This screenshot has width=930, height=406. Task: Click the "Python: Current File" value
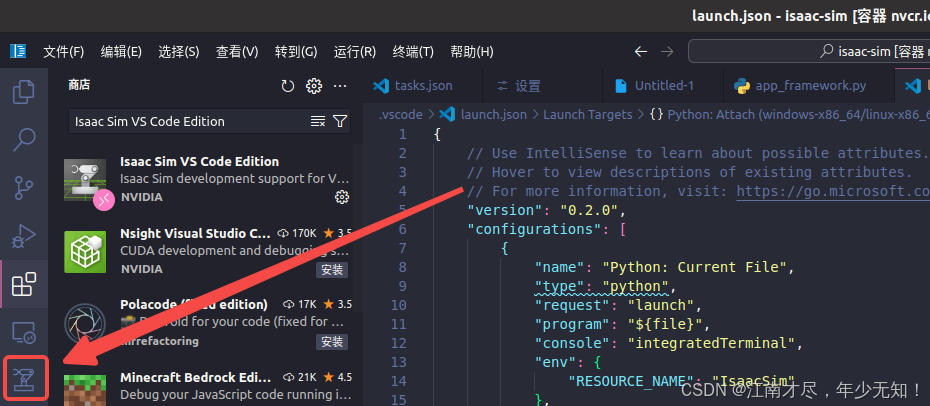pyautogui.click(x=695, y=267)
